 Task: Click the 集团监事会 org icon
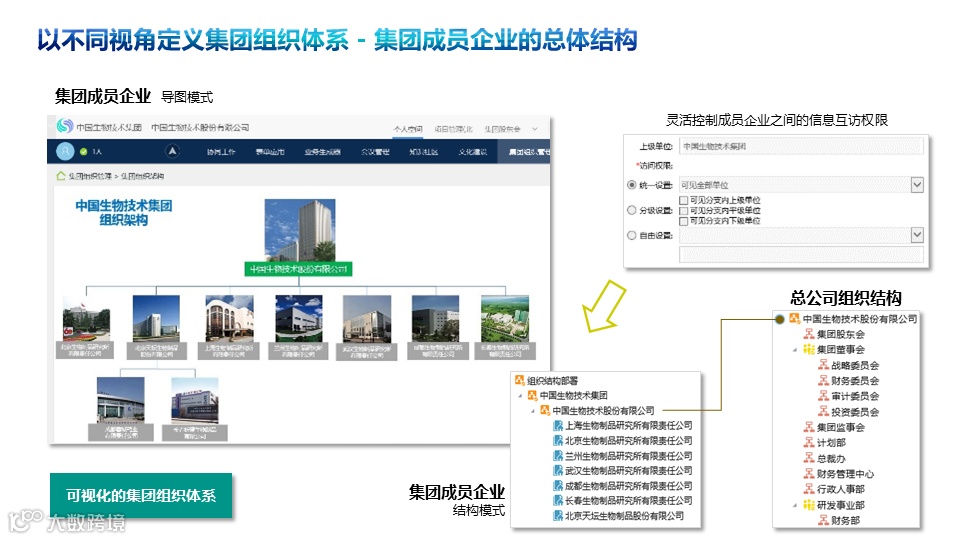point(809,427)
